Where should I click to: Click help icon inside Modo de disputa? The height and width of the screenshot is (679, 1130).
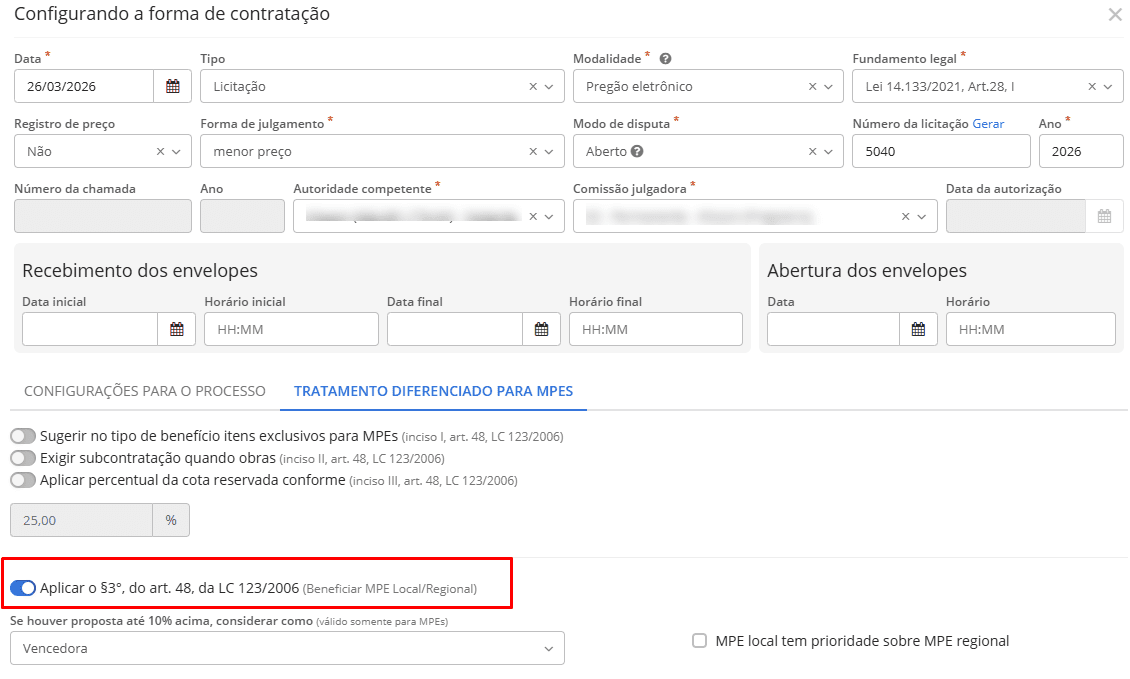[x=637, y=152]
